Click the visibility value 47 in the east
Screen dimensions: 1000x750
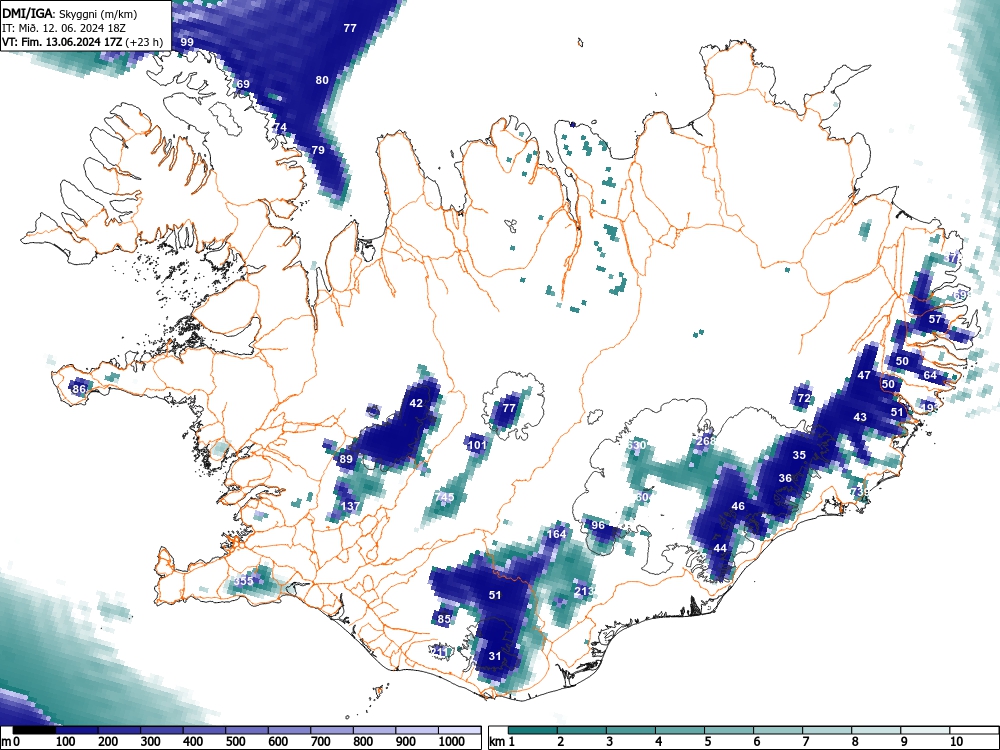pos(864,375)
